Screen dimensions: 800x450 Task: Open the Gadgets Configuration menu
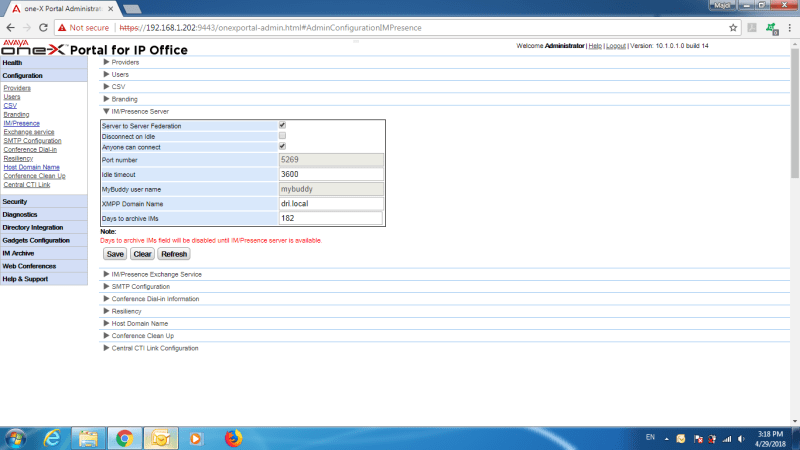click(x=43, y=240)
